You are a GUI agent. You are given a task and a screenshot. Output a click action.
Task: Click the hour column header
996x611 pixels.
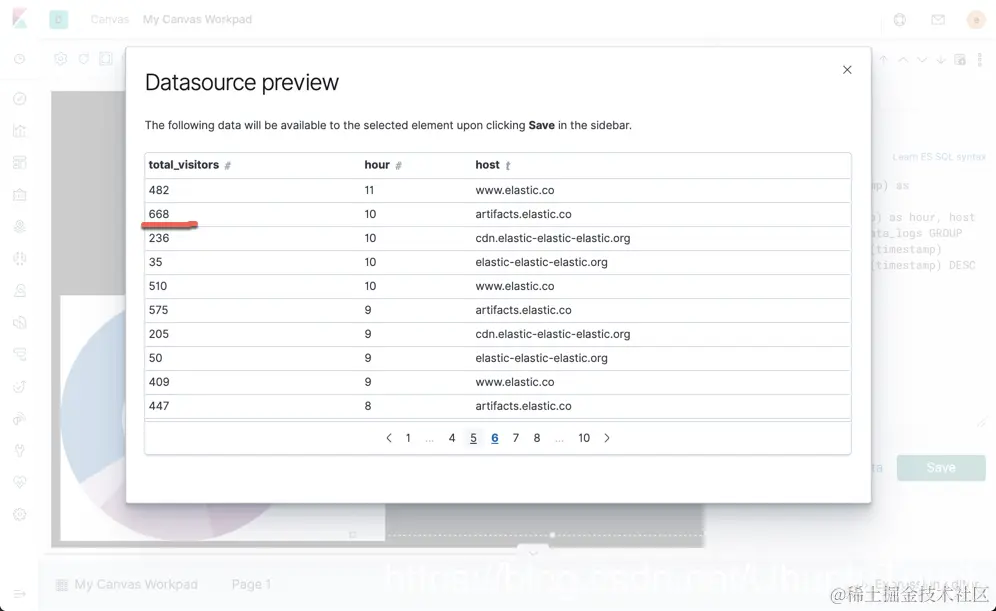(x=377, y=164)
